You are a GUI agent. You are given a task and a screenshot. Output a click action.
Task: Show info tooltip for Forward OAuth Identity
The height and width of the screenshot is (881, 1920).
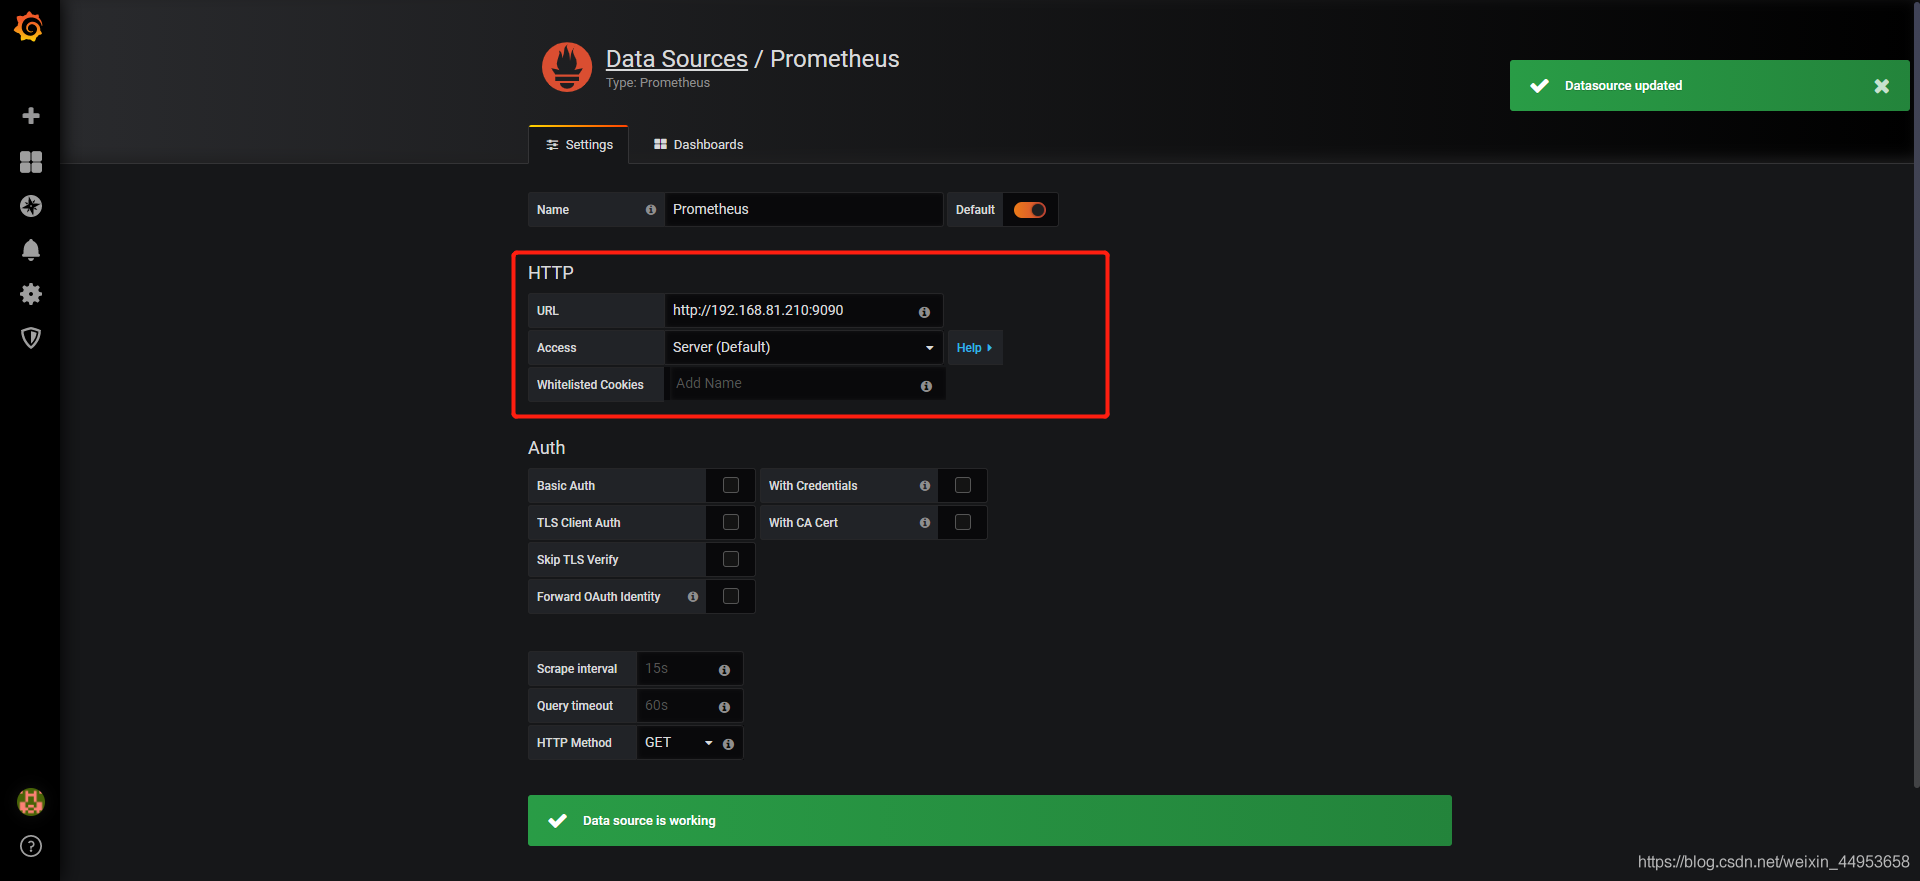[x=693, y=597]
